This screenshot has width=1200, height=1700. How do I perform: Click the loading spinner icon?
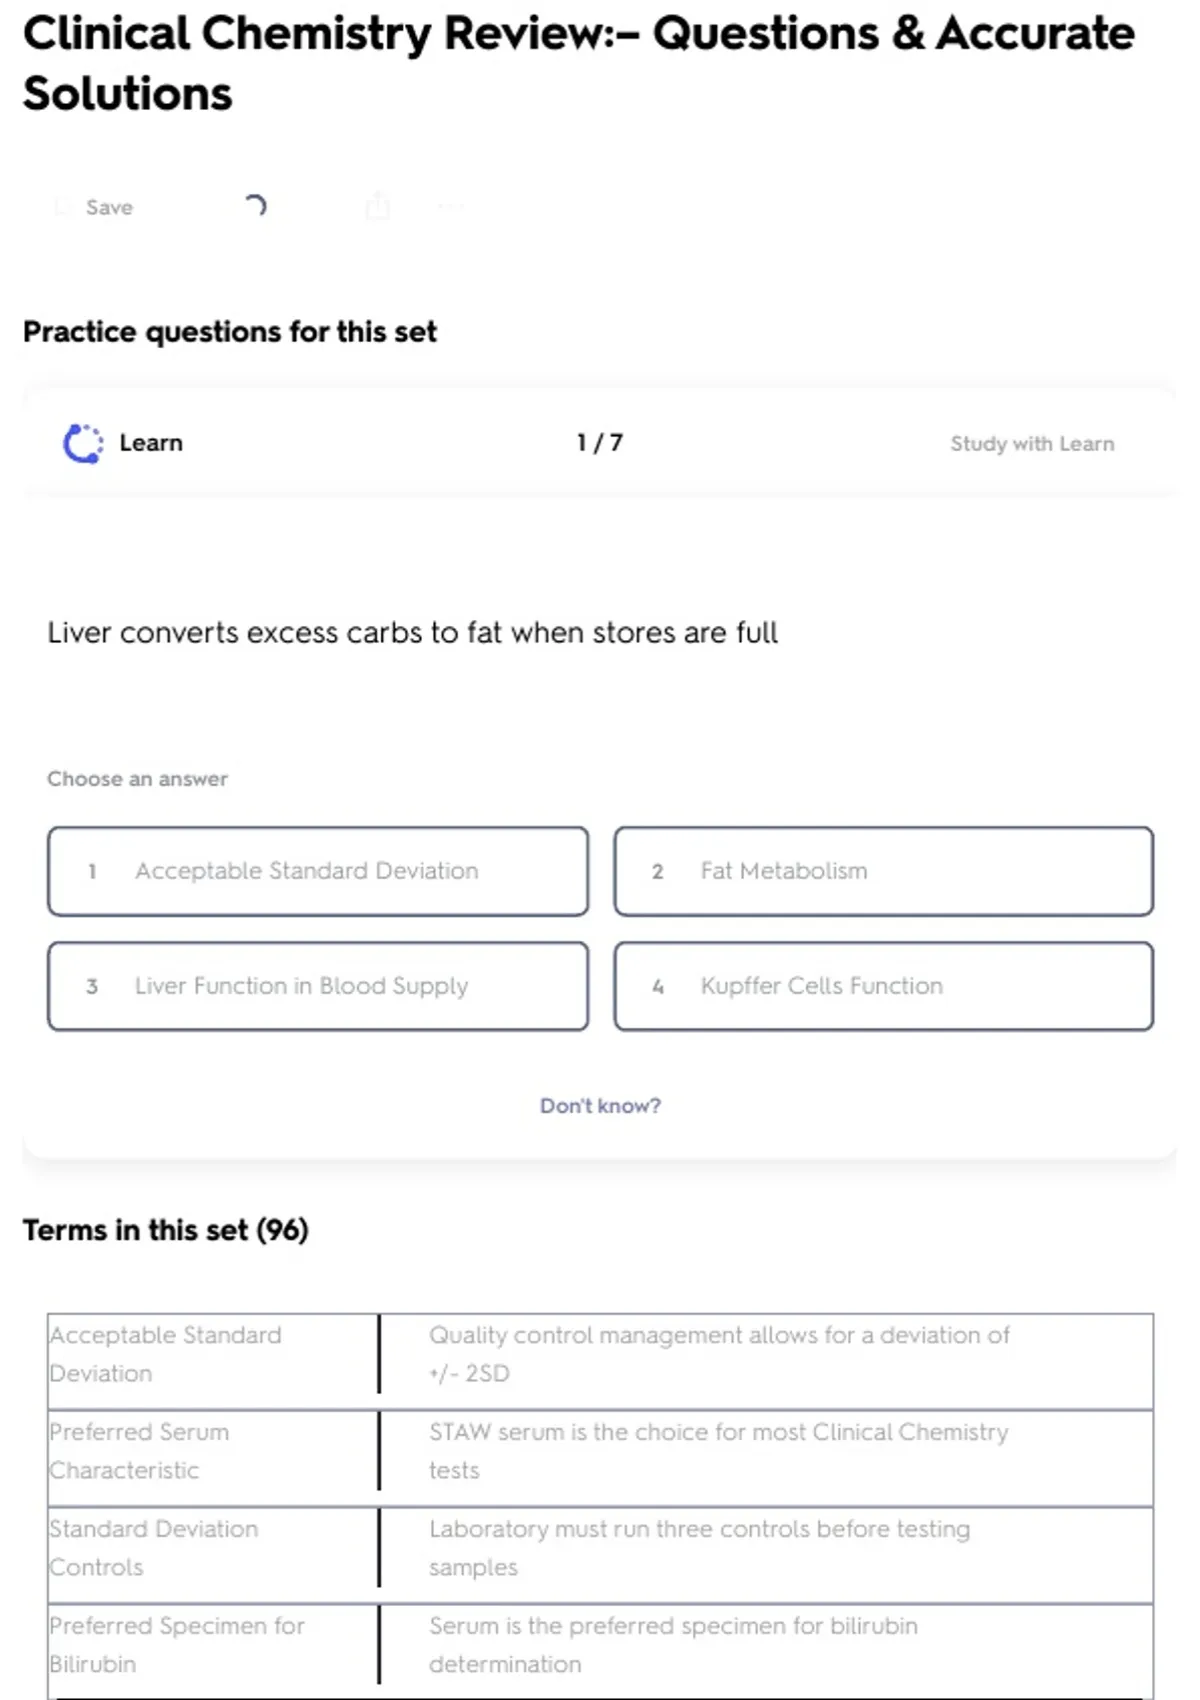point(255,206)
